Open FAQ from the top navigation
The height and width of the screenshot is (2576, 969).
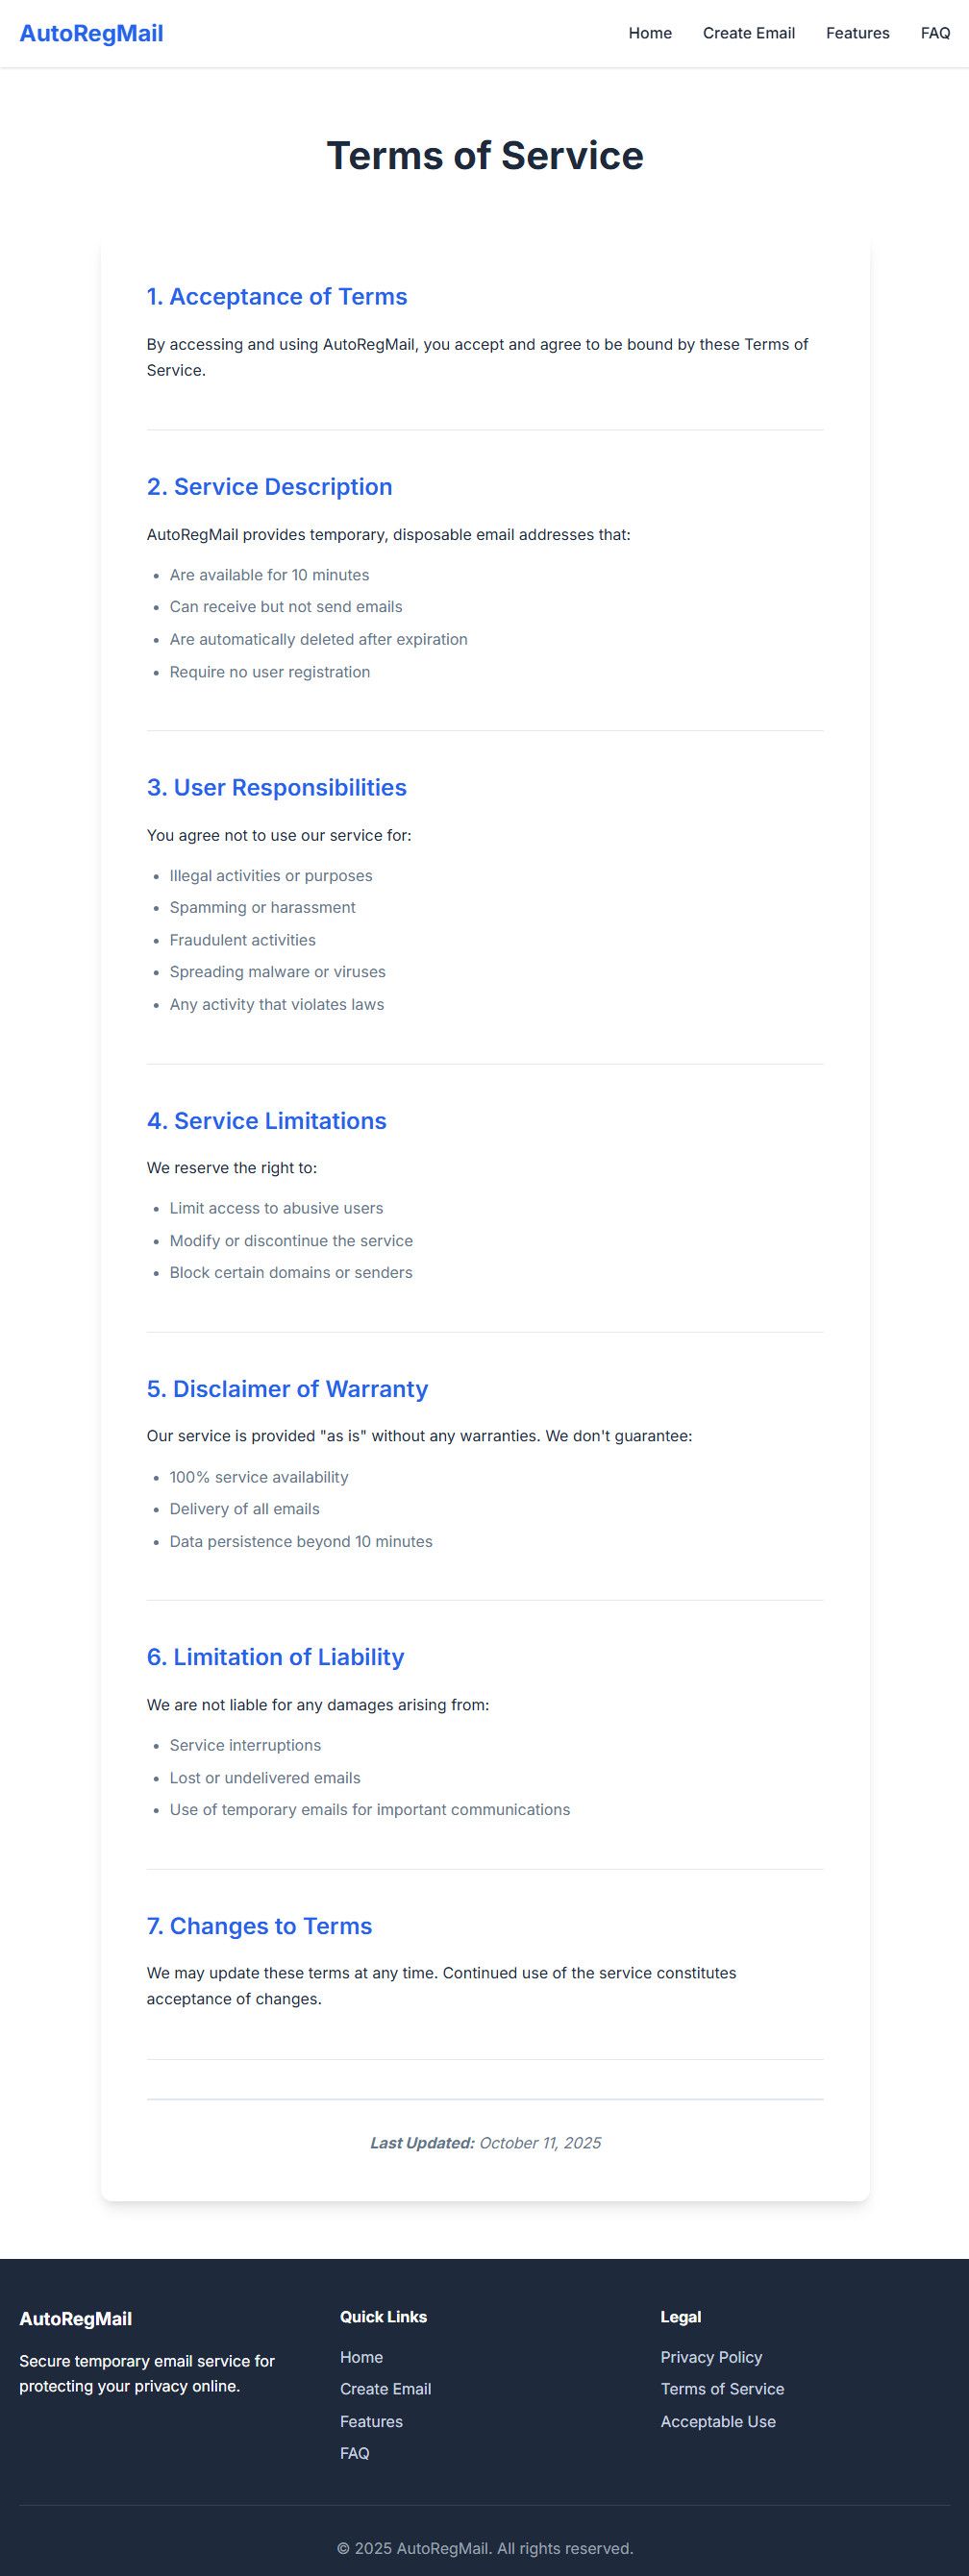(935, 34)
